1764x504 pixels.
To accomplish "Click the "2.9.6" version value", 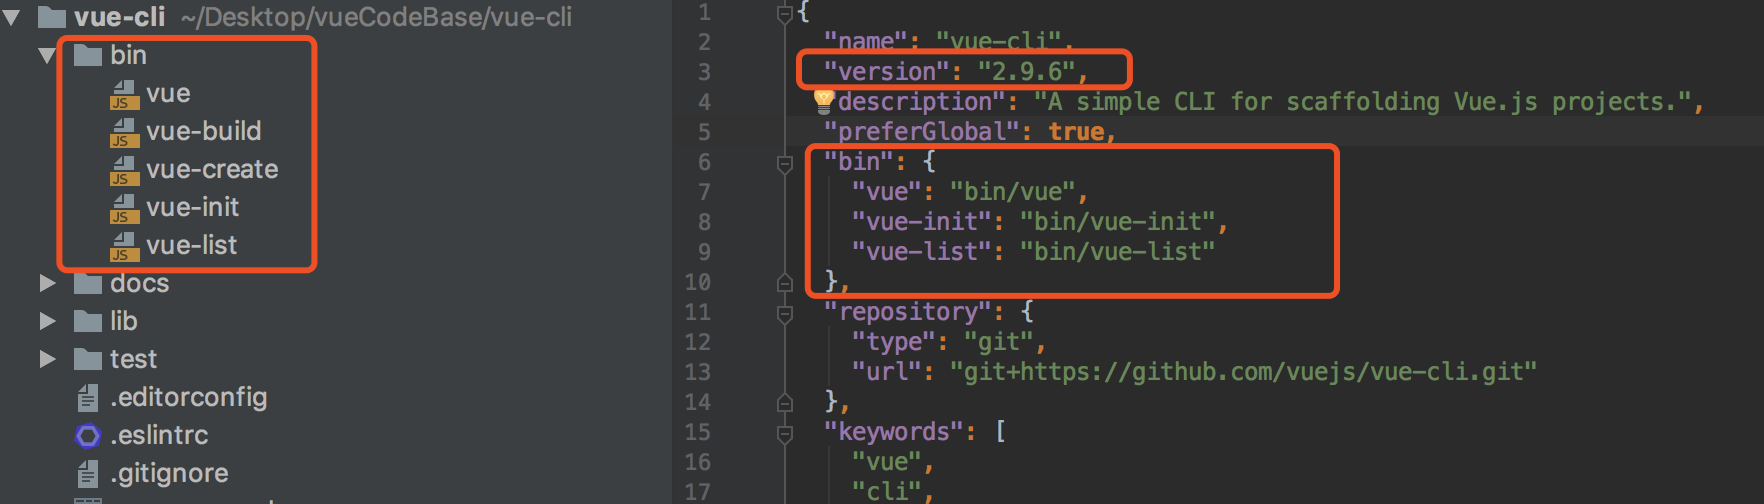I will [1026, 72].
